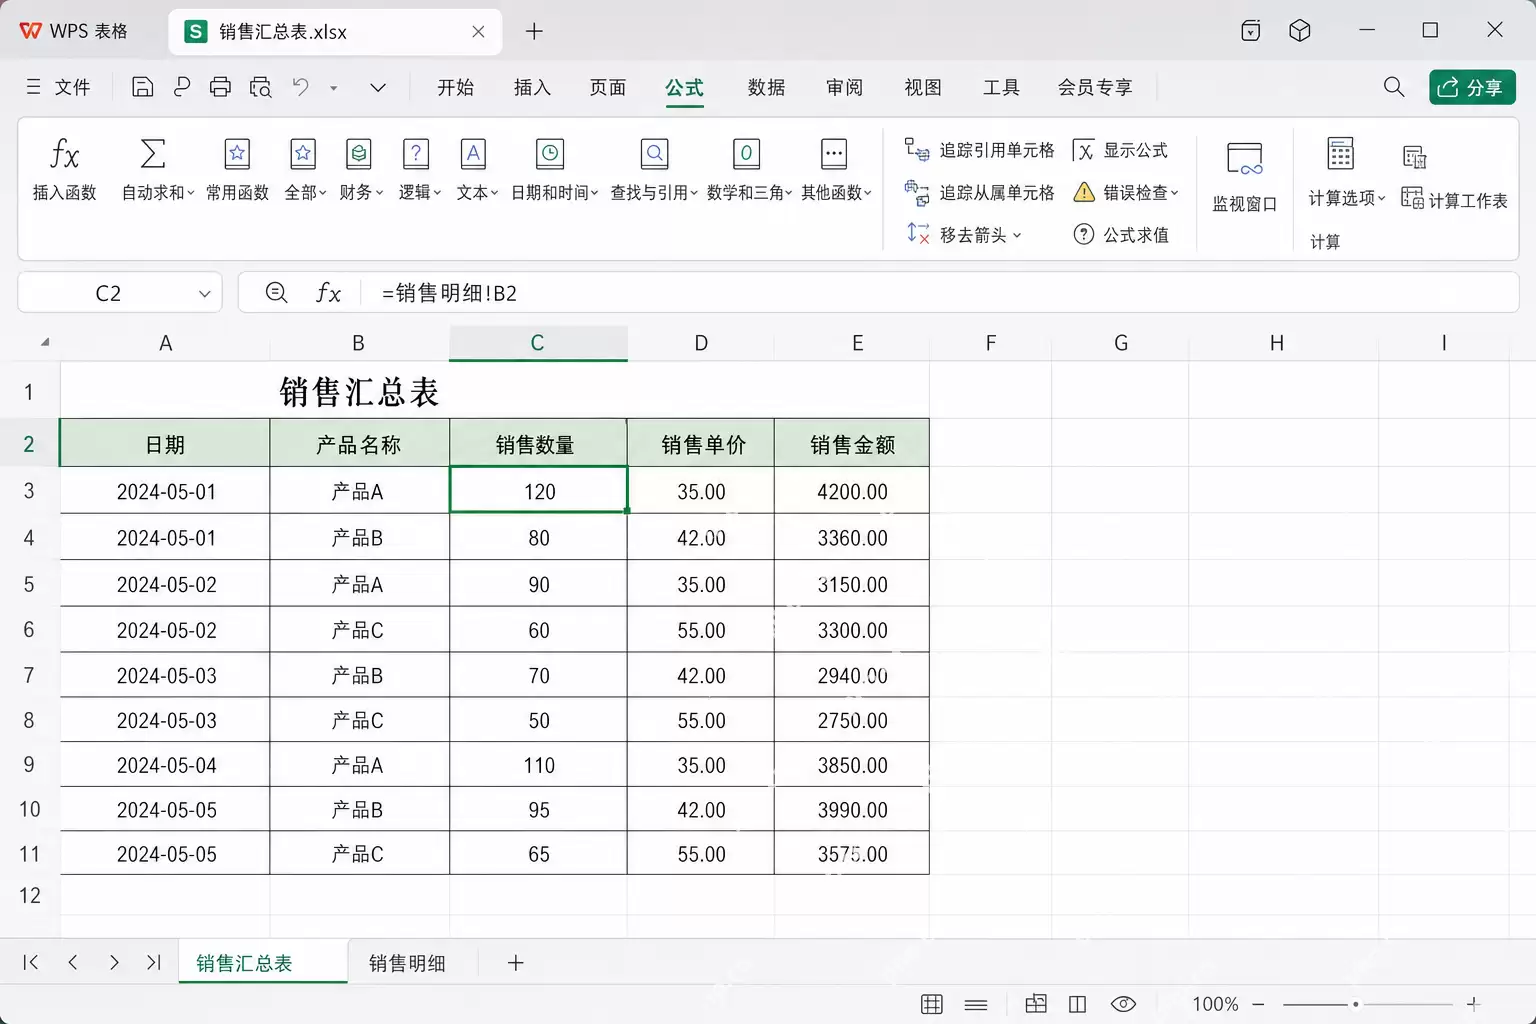Close the 销售汇总表.xlsx document tab
This screenshot has width=1536, height=1024.
tap(478, 32)
